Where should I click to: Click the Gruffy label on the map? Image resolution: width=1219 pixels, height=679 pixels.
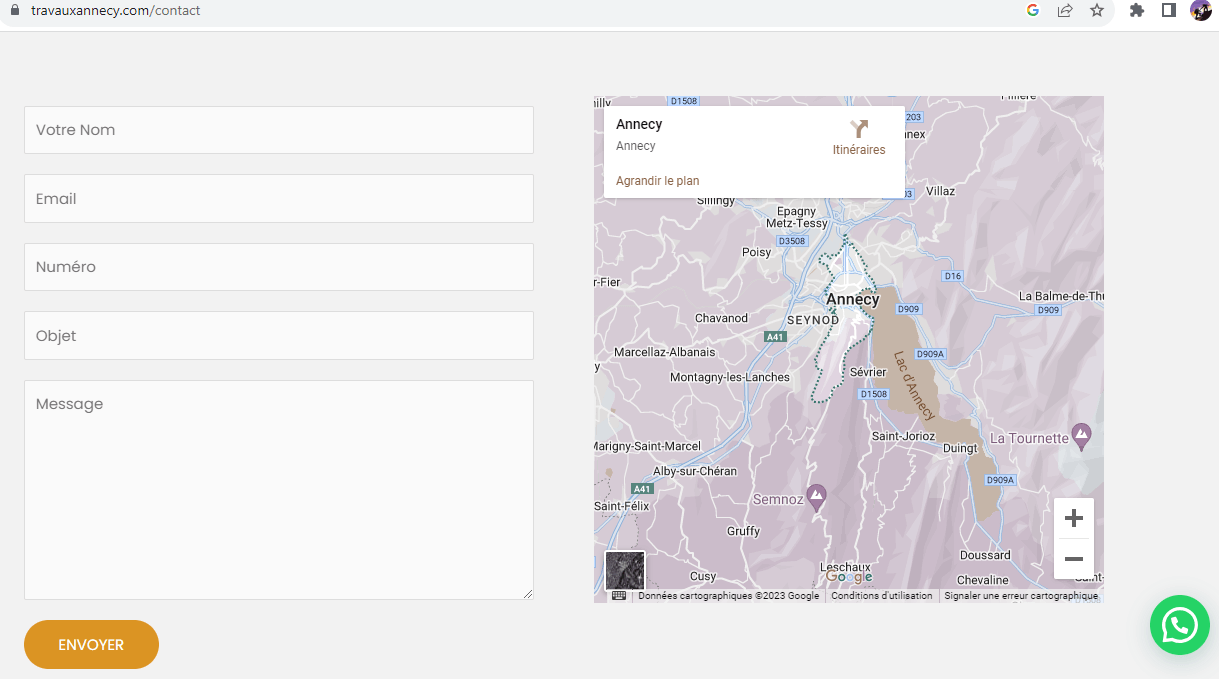click(x=744, y=531)
